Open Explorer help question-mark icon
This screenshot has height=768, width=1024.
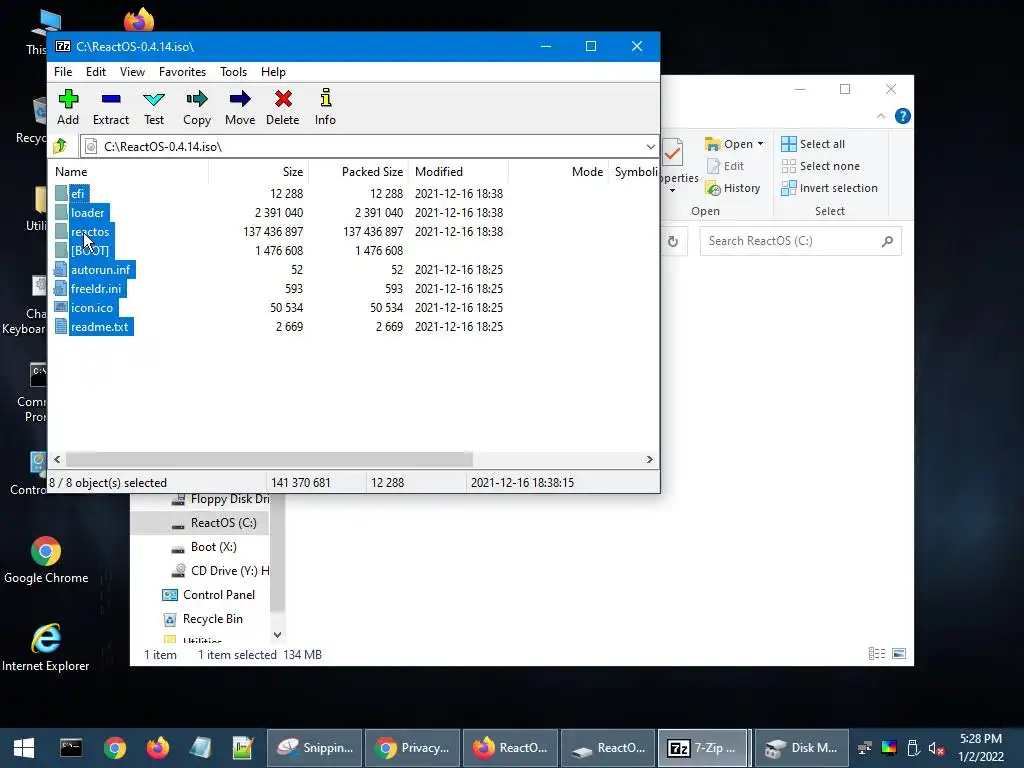point(903,116)
